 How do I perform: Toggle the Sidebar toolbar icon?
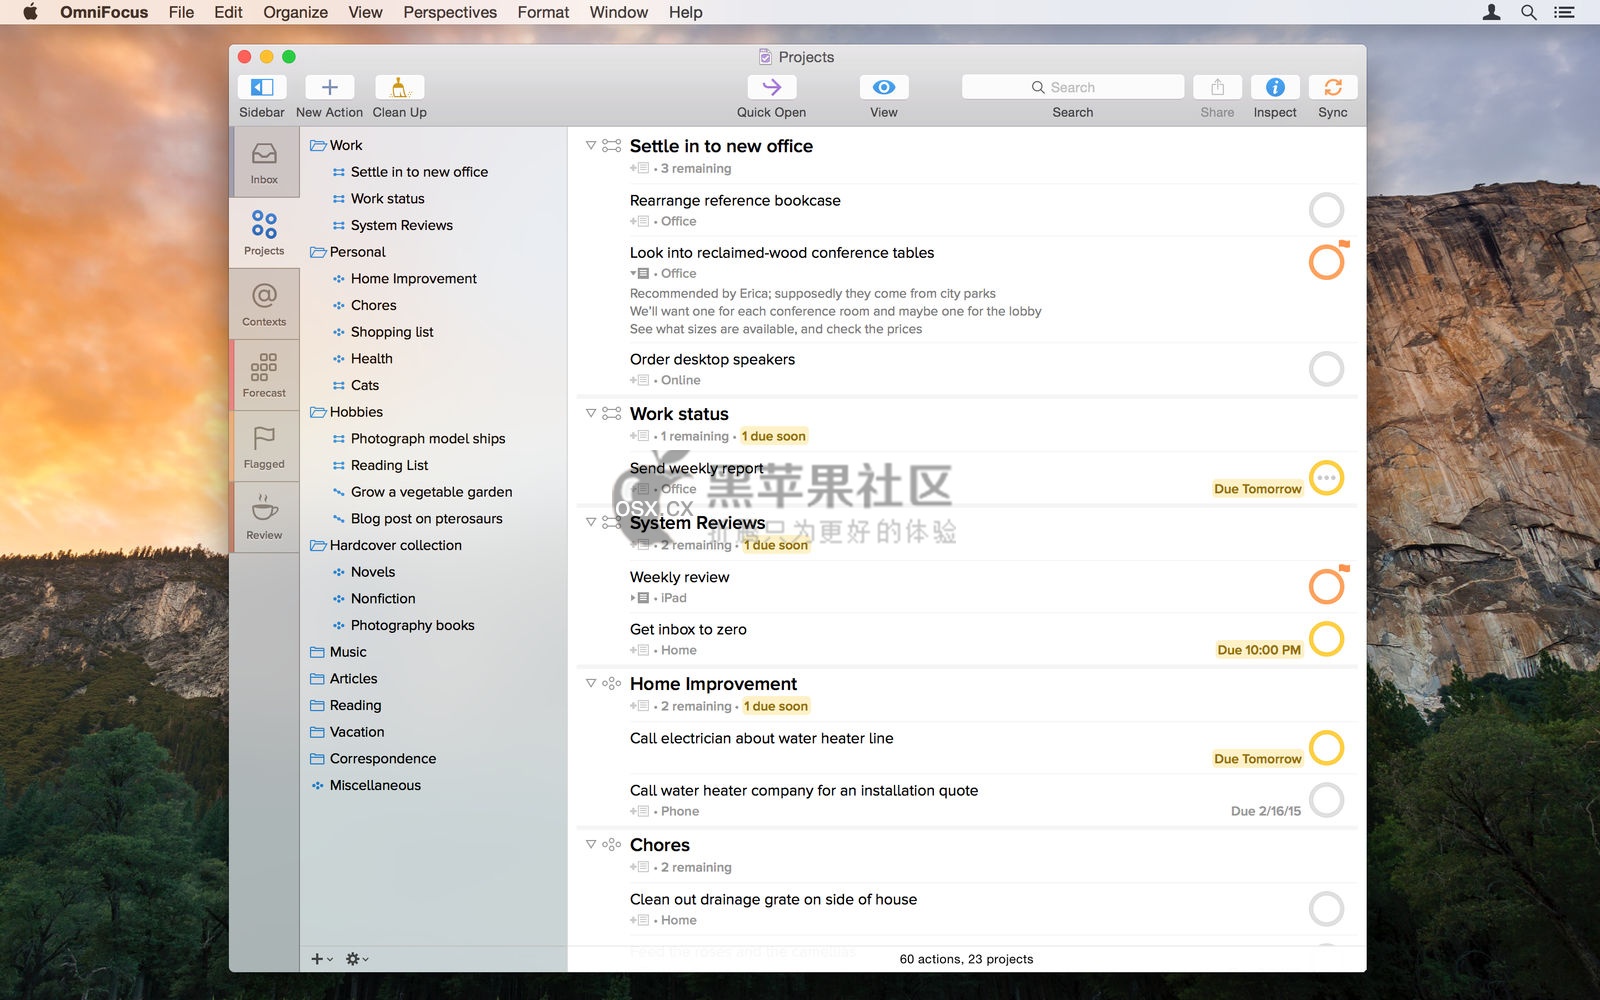point(262,87)
